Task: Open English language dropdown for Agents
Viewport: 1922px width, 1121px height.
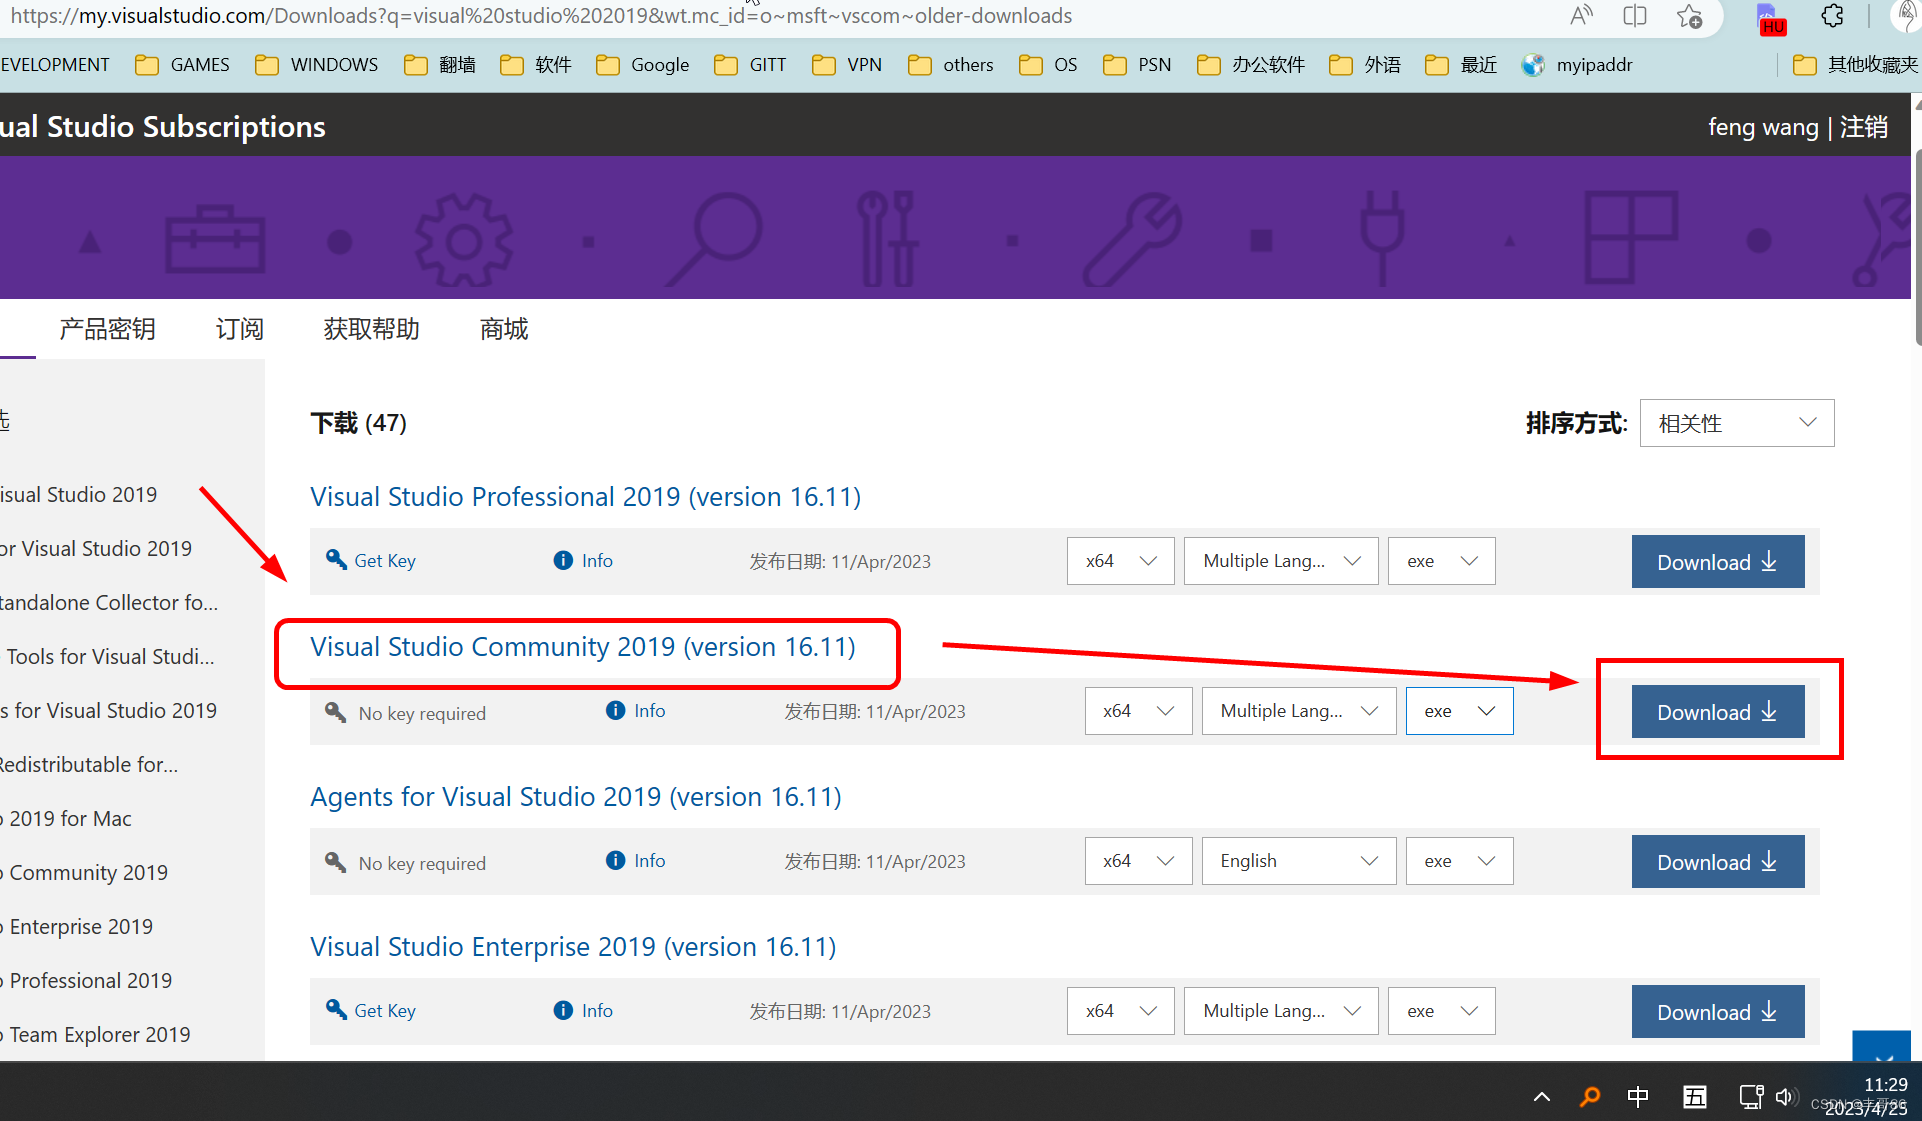Action: 1299,861
